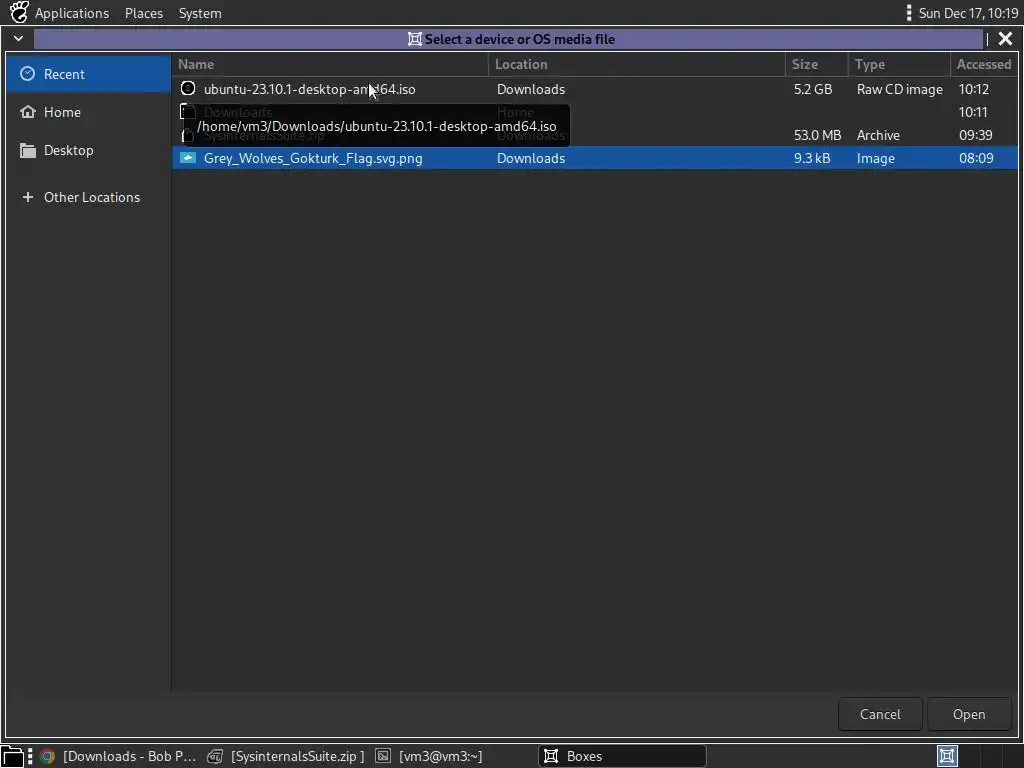Viewport: 1024px width, 768px height.
Task: Click the plus icon beside Other Locations
Action: (x=27, y=197)
